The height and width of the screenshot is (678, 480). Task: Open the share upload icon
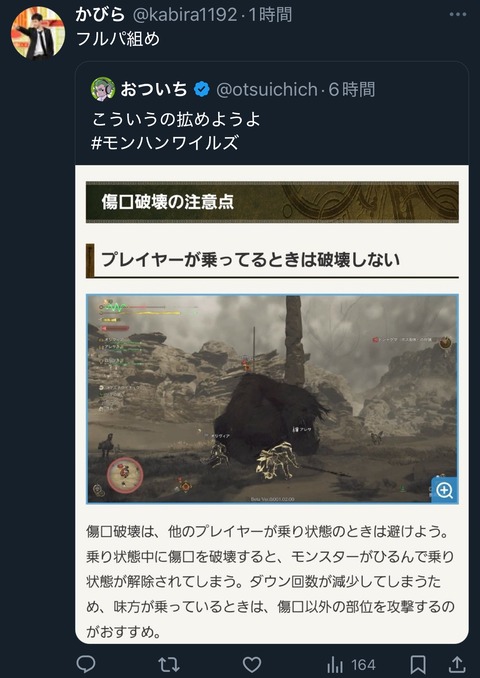click(457, 664)
